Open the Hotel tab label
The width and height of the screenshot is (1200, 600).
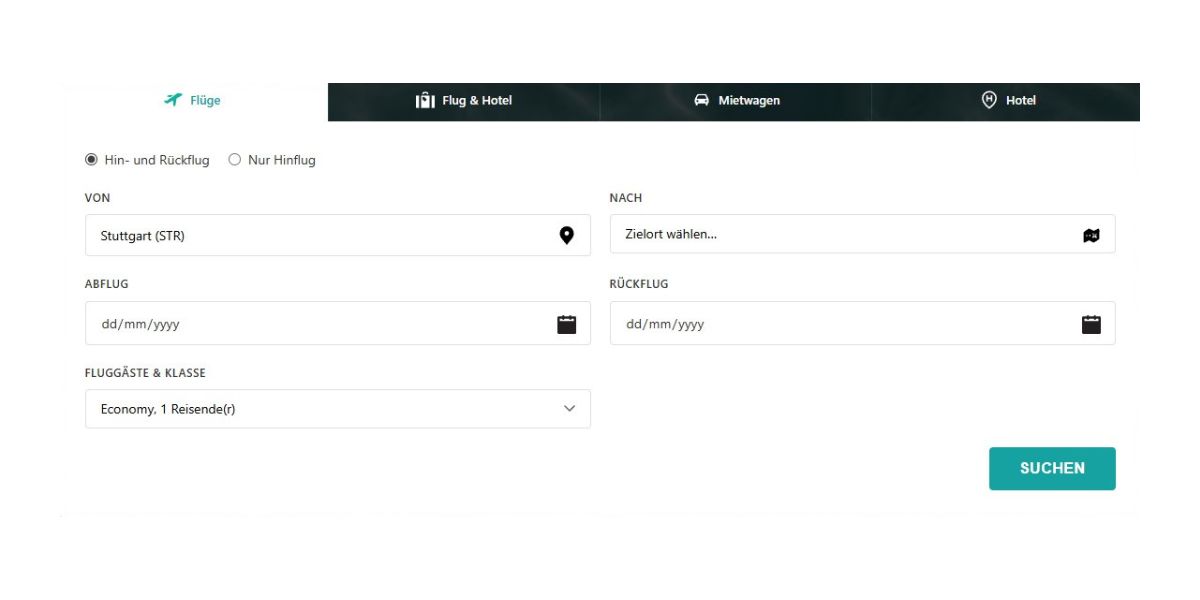click(1020, 101)
